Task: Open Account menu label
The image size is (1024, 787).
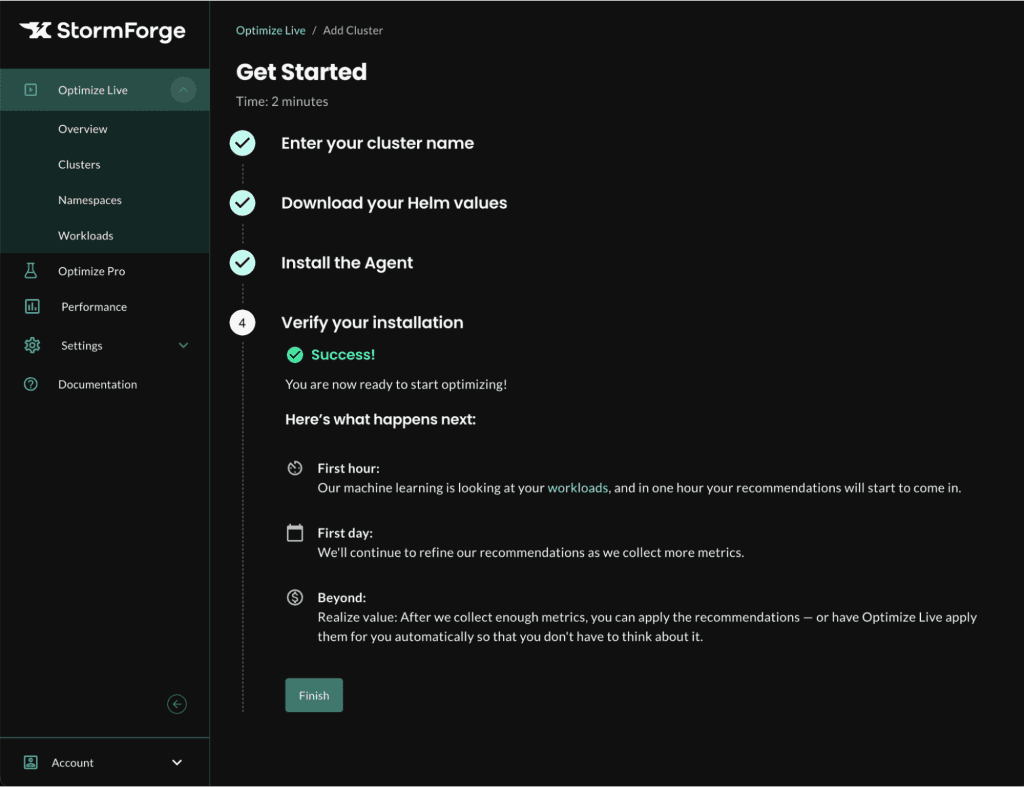Action: point(72,763)
